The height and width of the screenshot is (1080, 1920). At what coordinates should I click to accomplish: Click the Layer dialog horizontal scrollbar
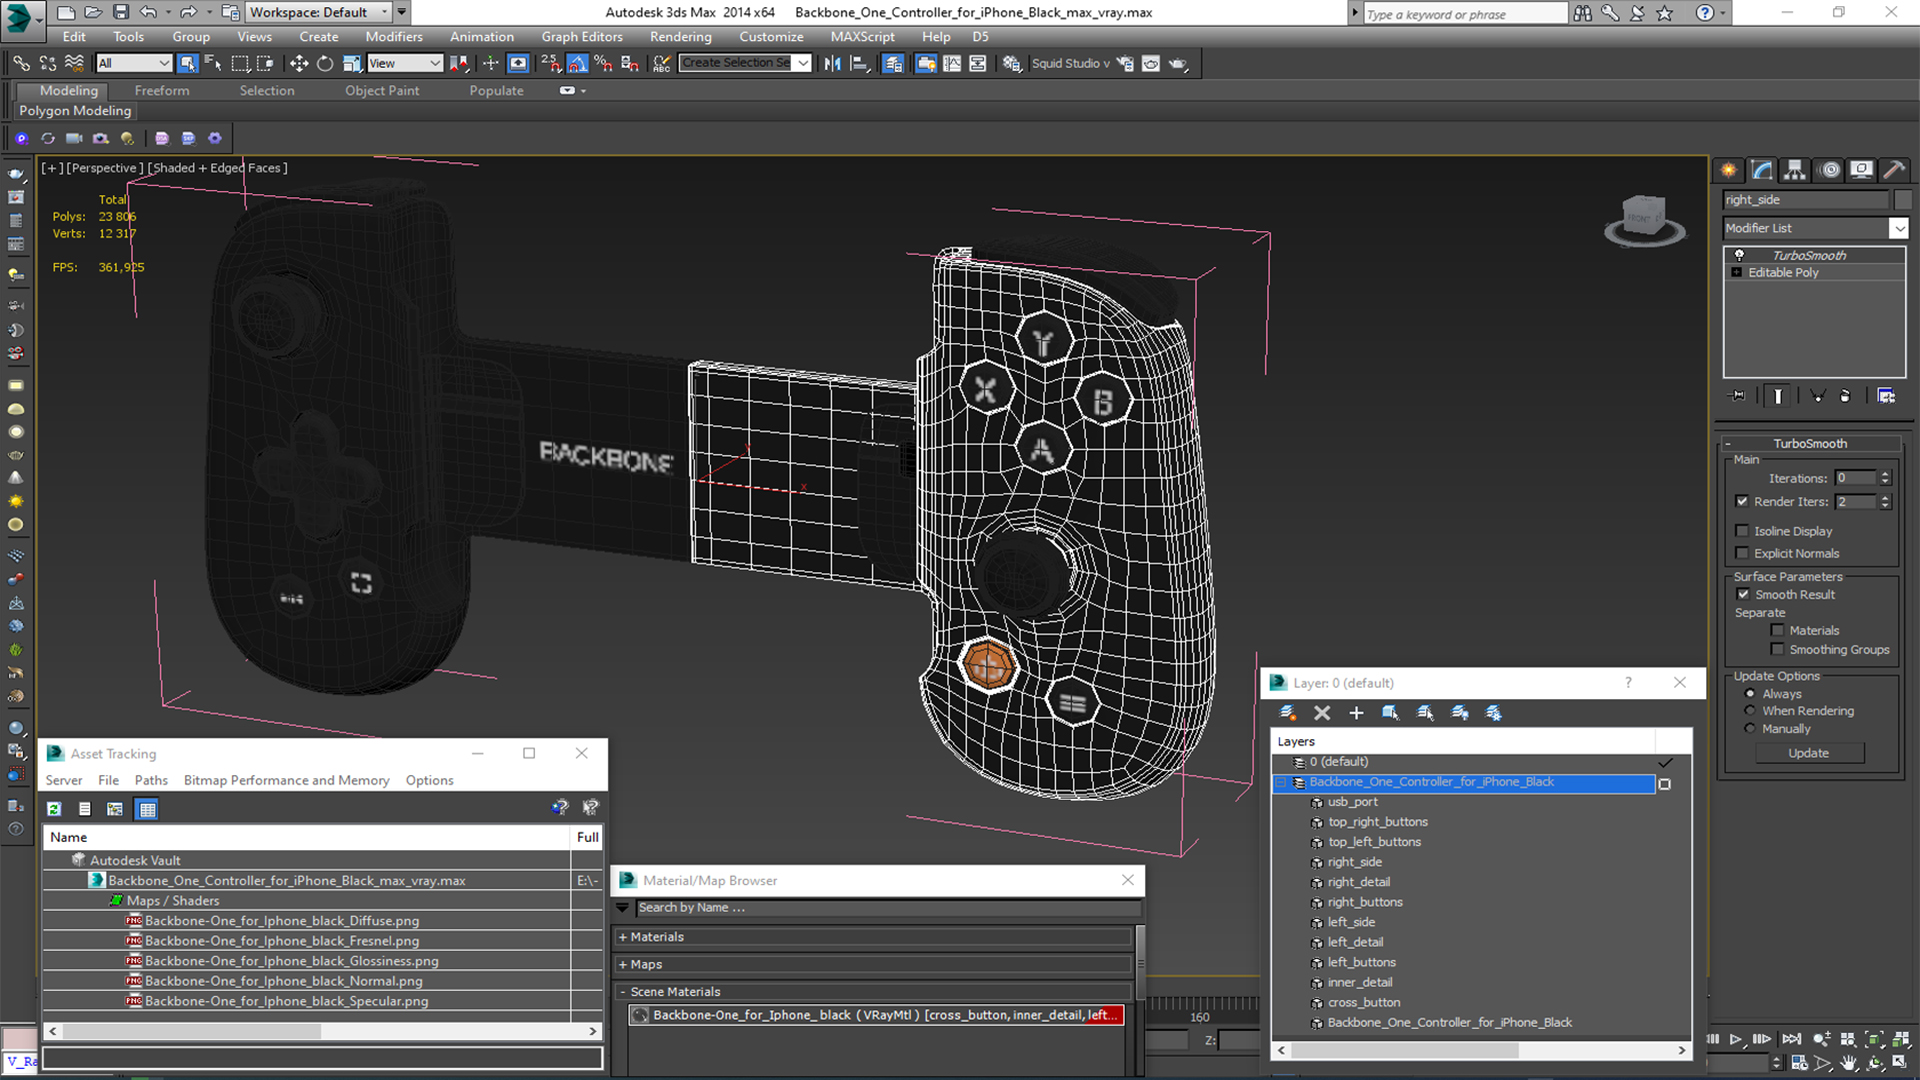(x=1482, y=1050)
